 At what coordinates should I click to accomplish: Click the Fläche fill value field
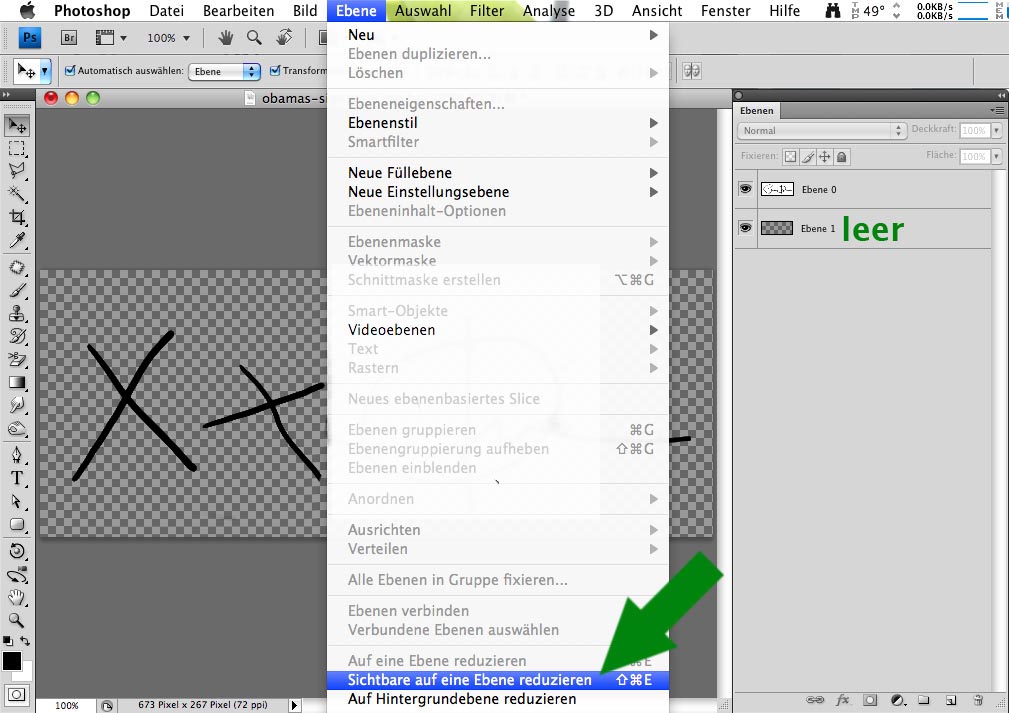click(x=974, y=156)
